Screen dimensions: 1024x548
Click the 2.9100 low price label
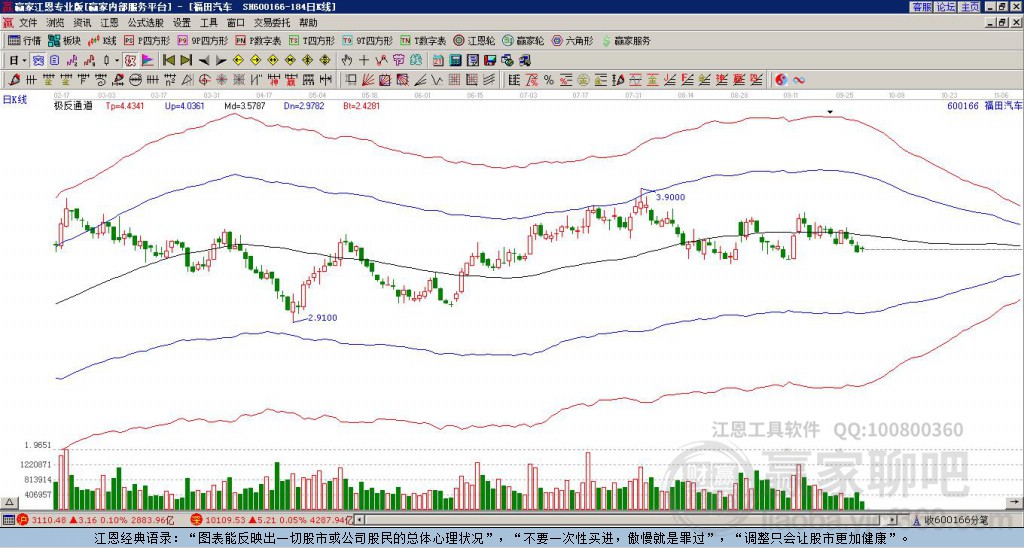[x=322, y=317]
